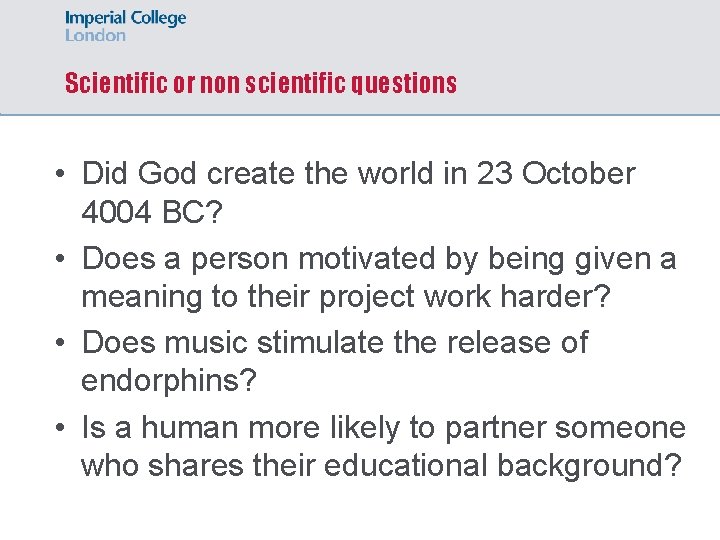Click the word 'Scientific' in the heading
This screenshot has width=720, height=540.
tap(116, 83)
